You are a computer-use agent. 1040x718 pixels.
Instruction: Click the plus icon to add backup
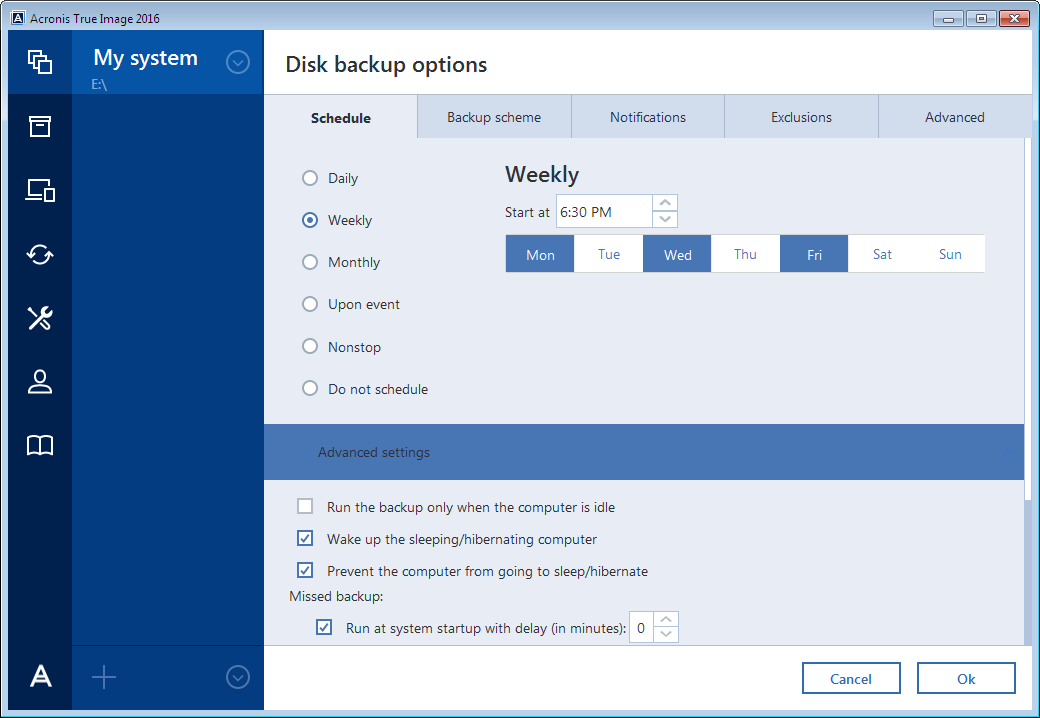pos(104,677)
